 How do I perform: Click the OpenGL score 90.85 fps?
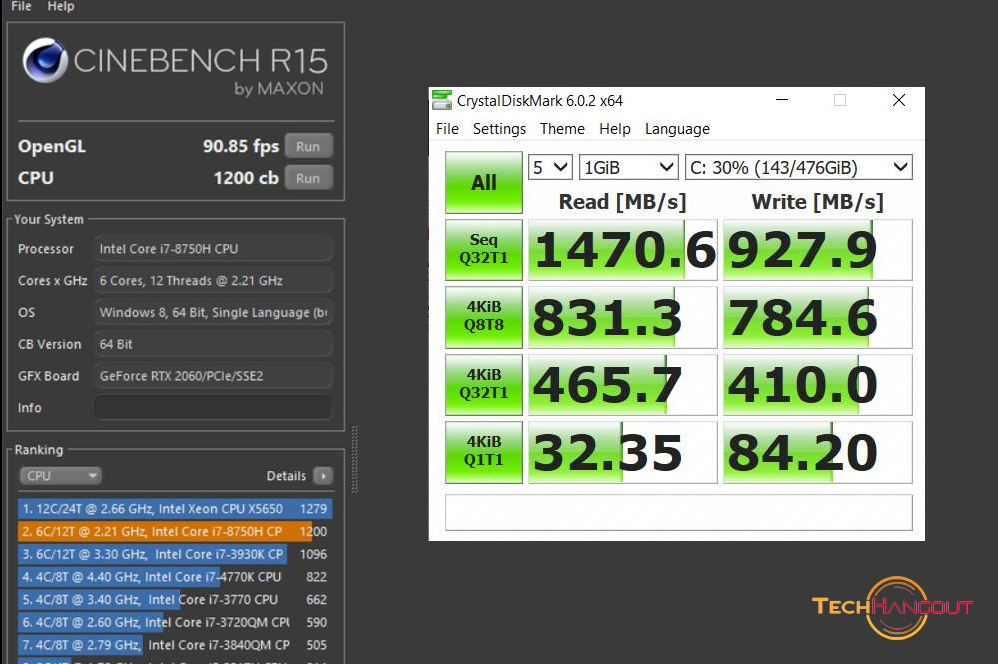tap(241, 146)
